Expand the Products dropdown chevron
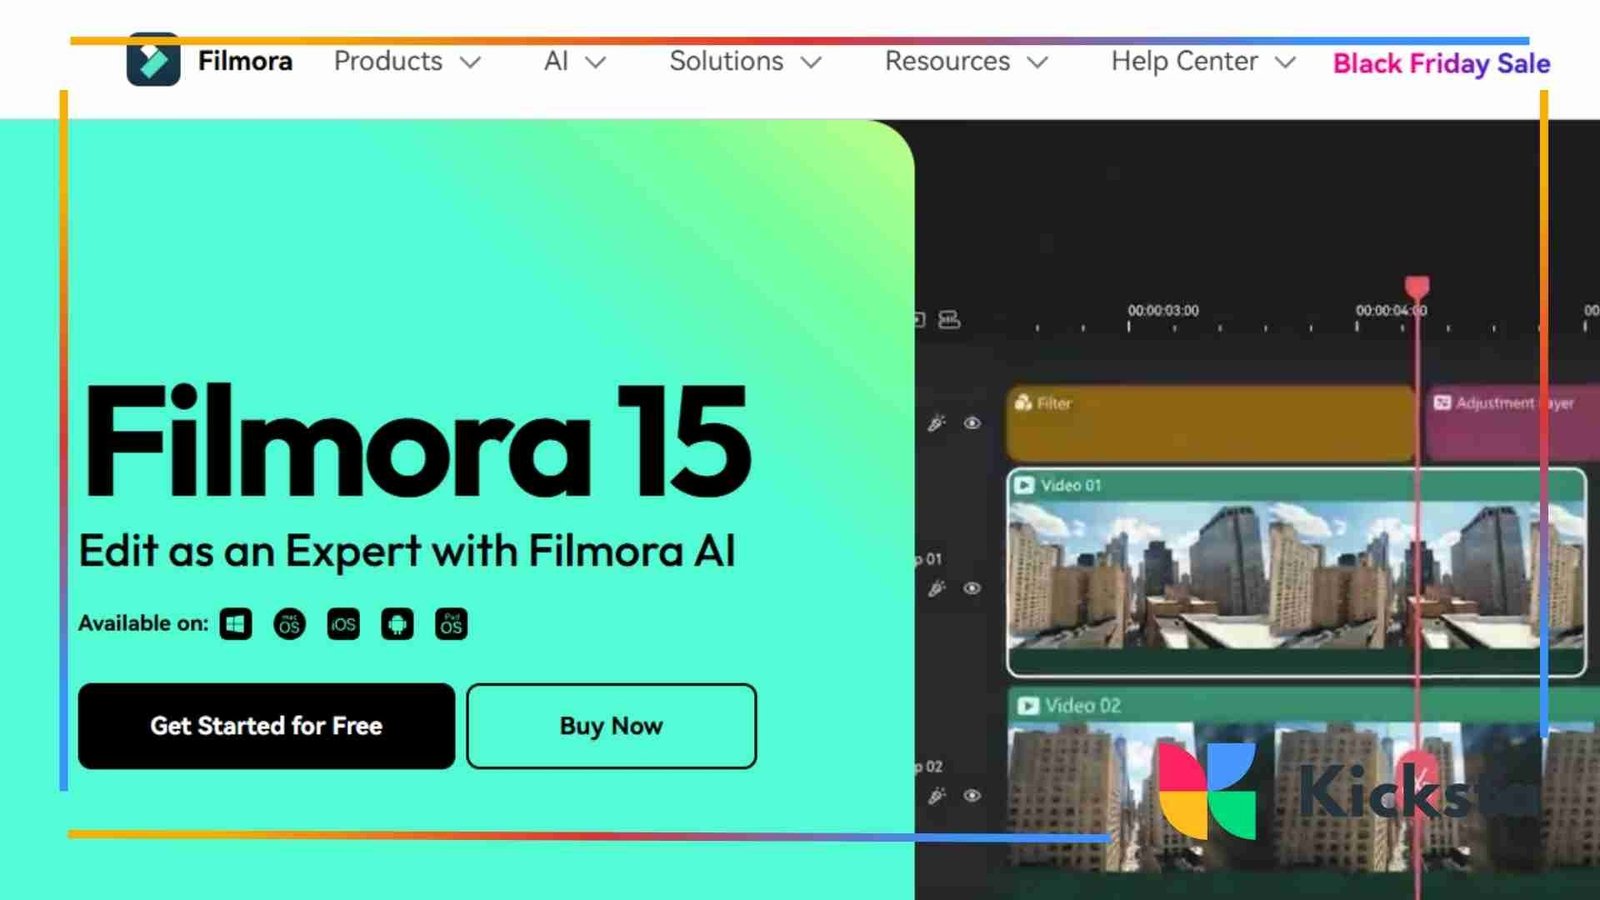Screen dimensions: 1600x900 tap(470, 62)
